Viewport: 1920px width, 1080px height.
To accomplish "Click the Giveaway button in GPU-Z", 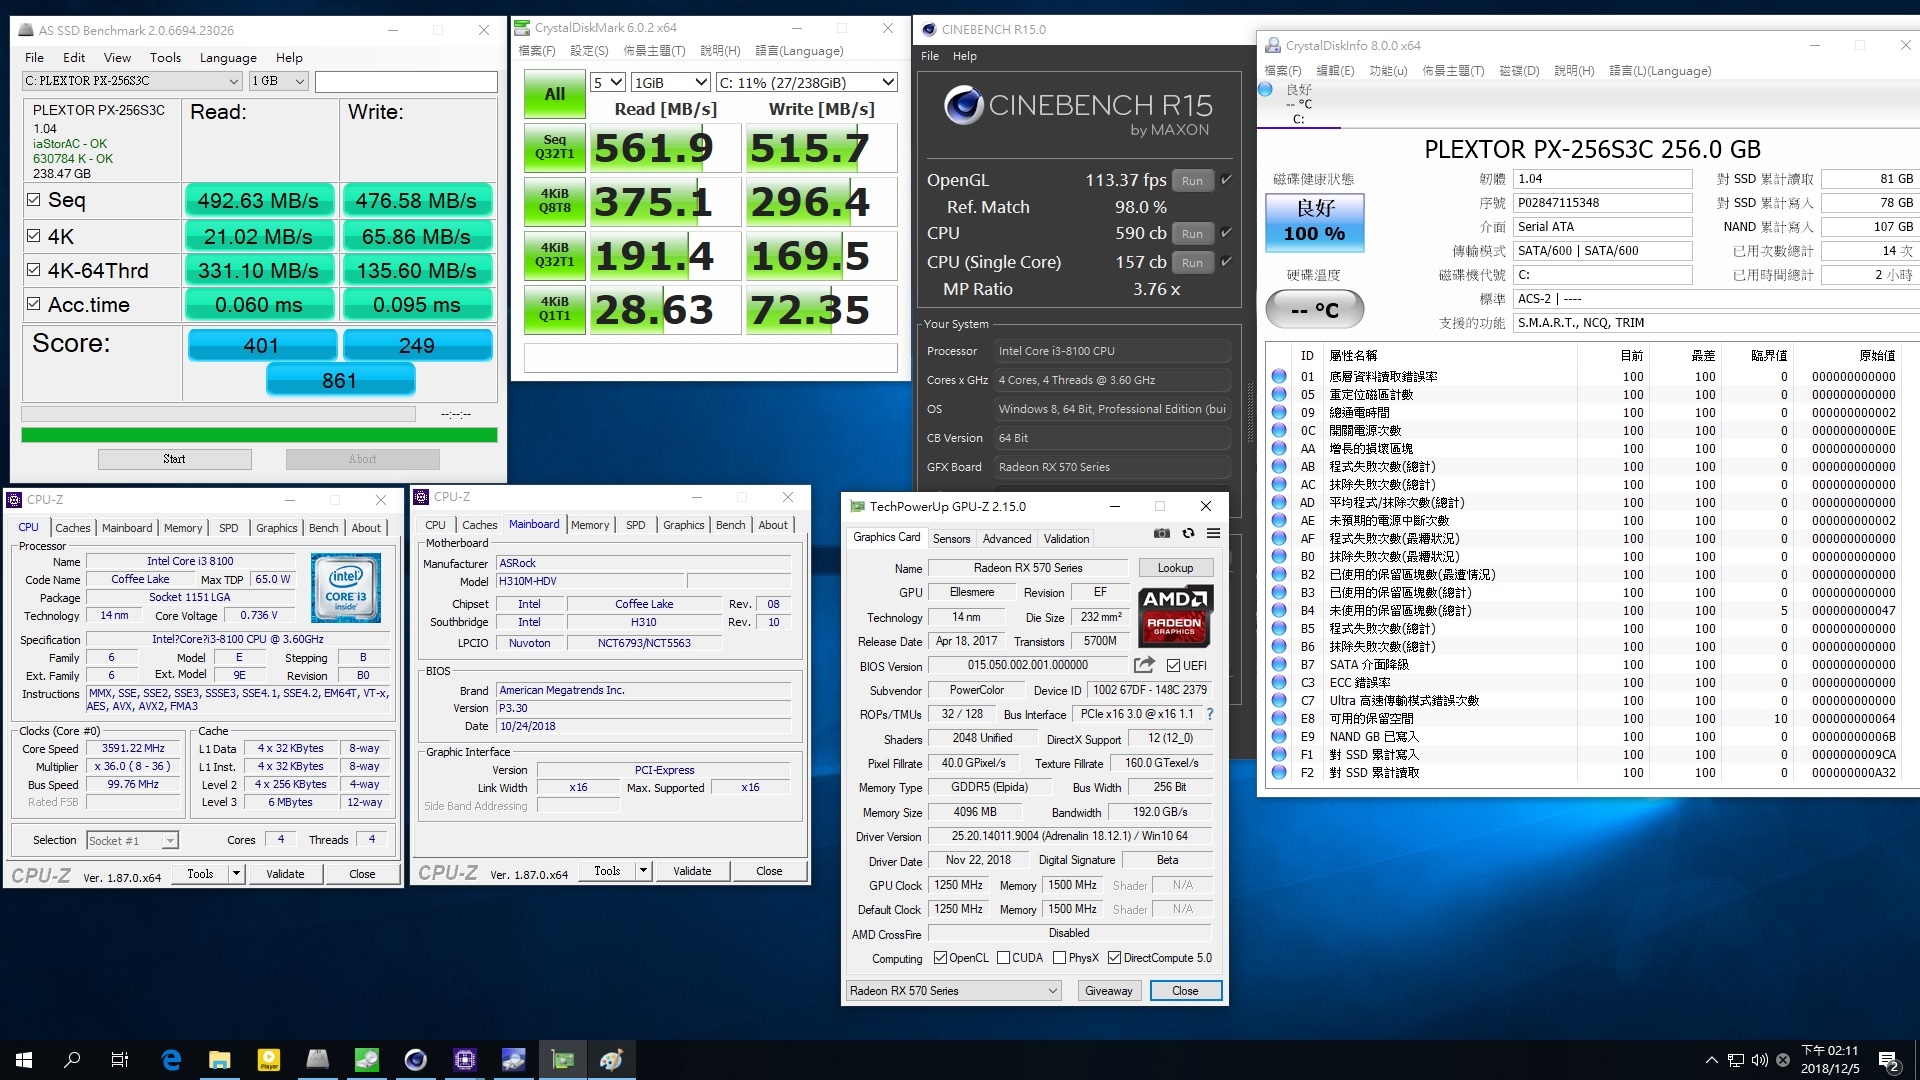I will point(1108,990).
